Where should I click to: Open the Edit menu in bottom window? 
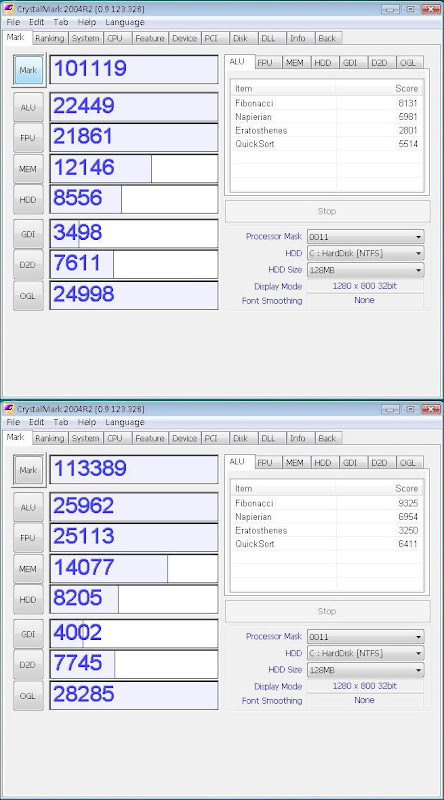36,422
